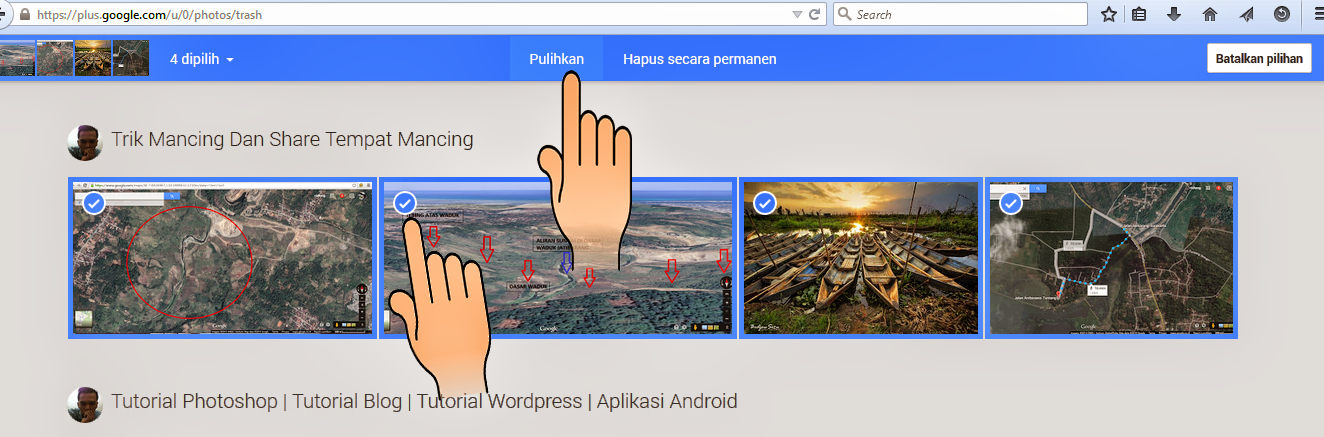This screenshot has width=1324, height=437.
Task: Deselect the blue route map photo
Action: pyautogui.click(x=1011, y=204)
